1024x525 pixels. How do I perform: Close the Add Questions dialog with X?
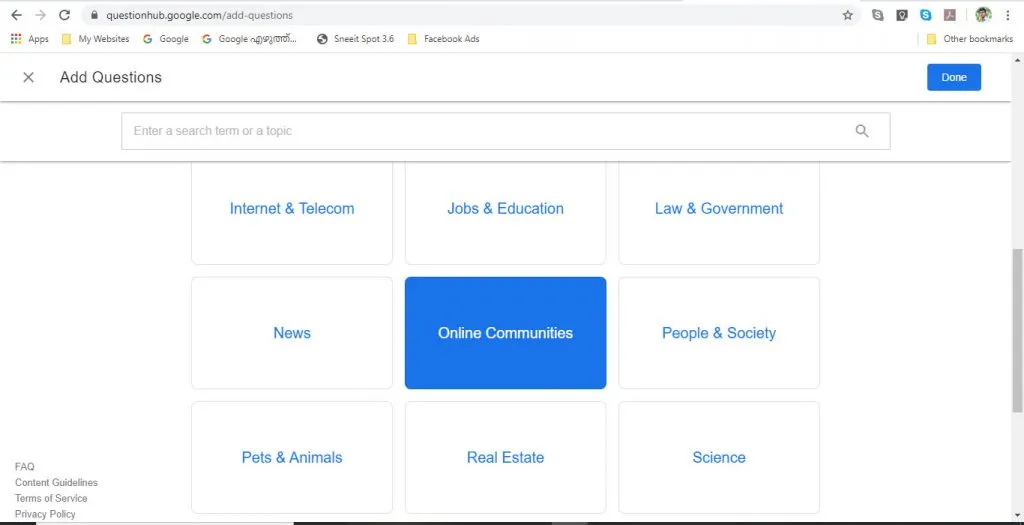(28, 77)
